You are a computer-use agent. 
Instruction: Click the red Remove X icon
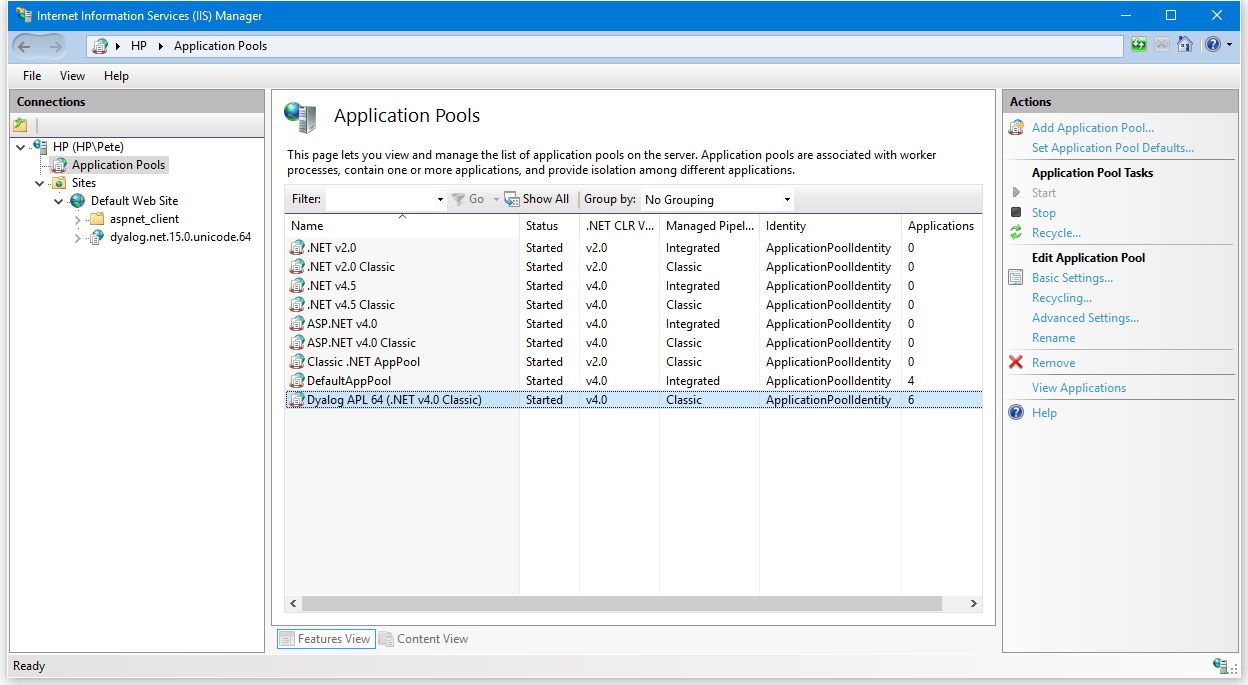1016,363
